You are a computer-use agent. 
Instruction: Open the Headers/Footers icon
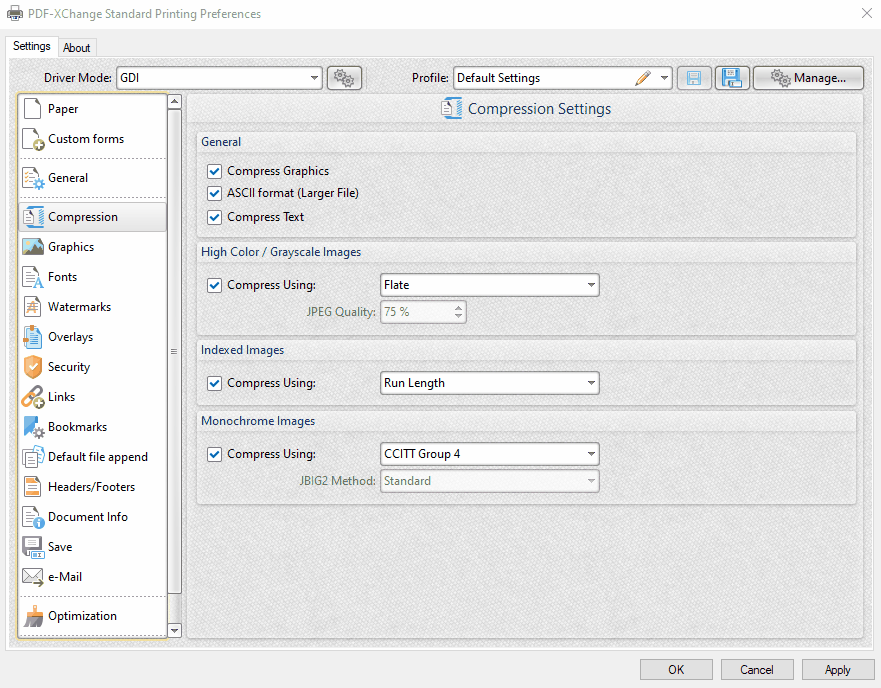click(x=33, y=487)
